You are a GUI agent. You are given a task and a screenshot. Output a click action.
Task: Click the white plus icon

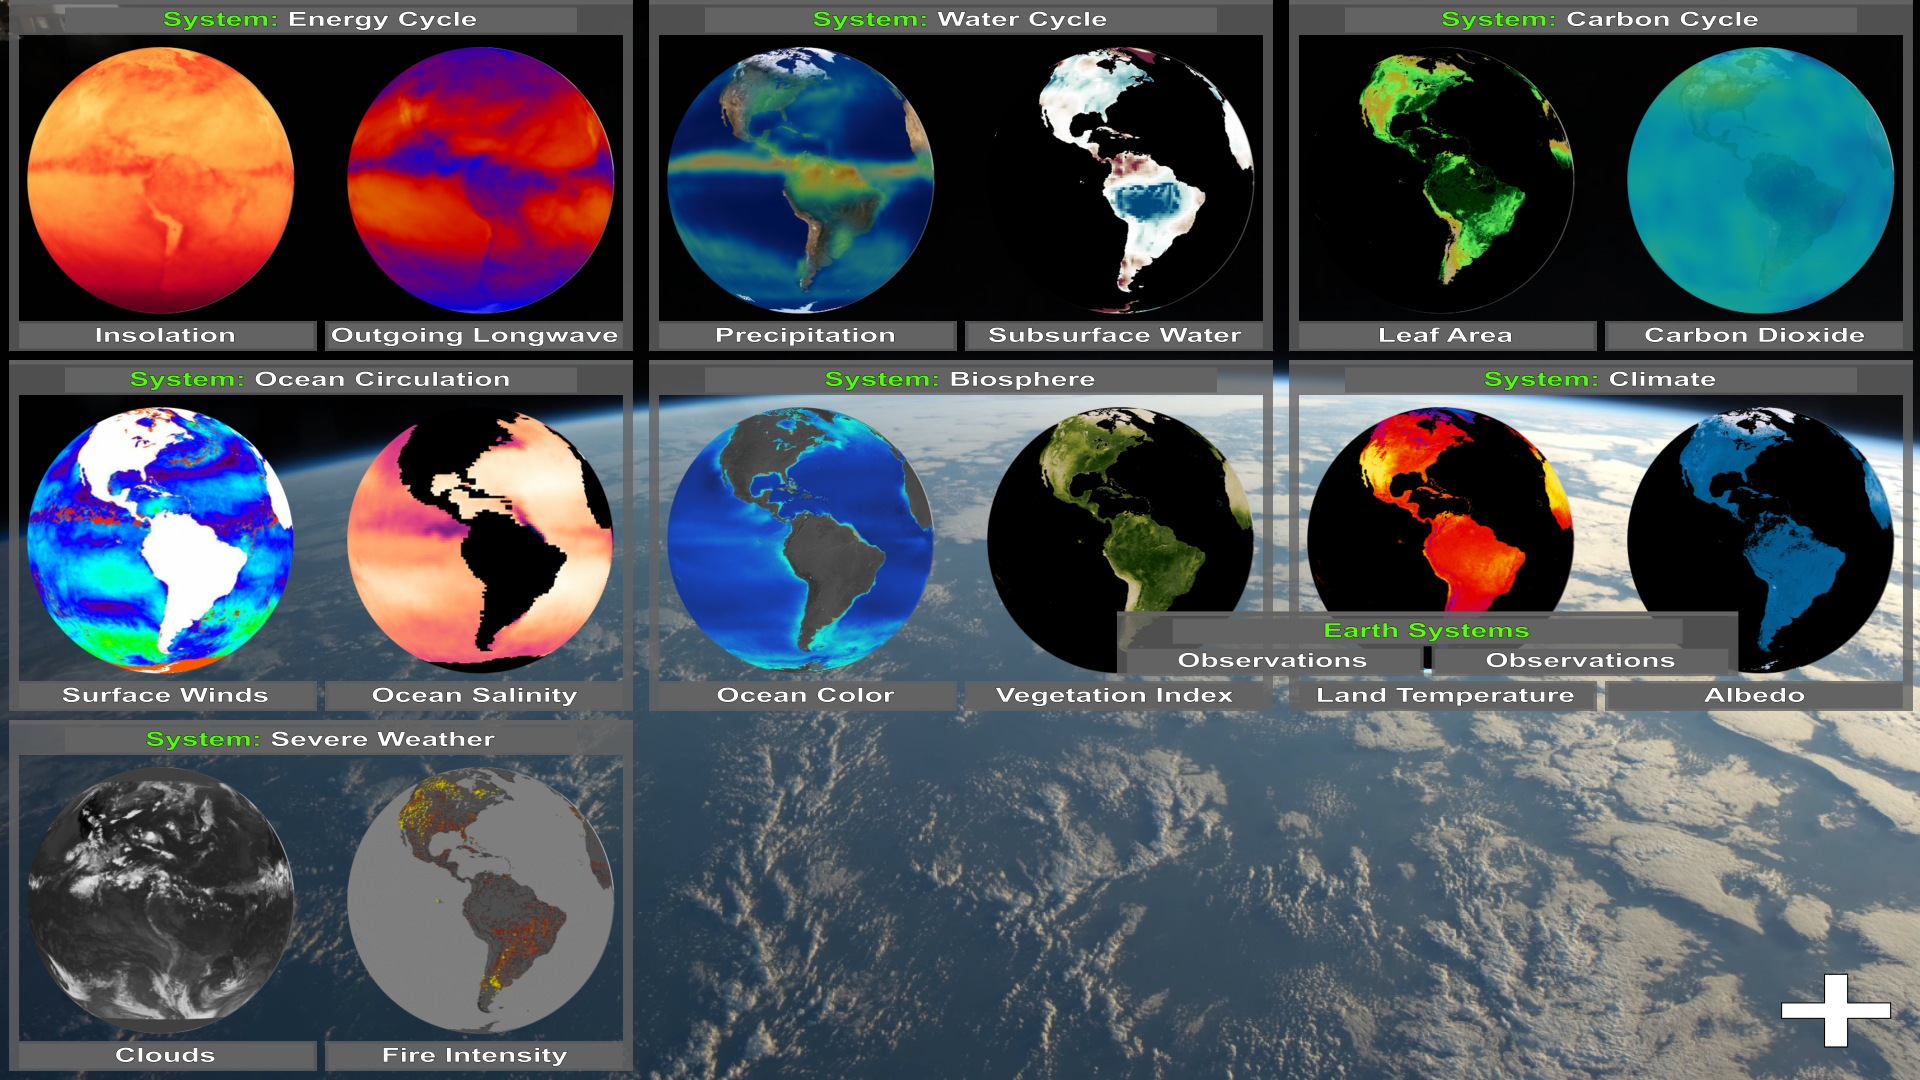tap(1836, 1010)
